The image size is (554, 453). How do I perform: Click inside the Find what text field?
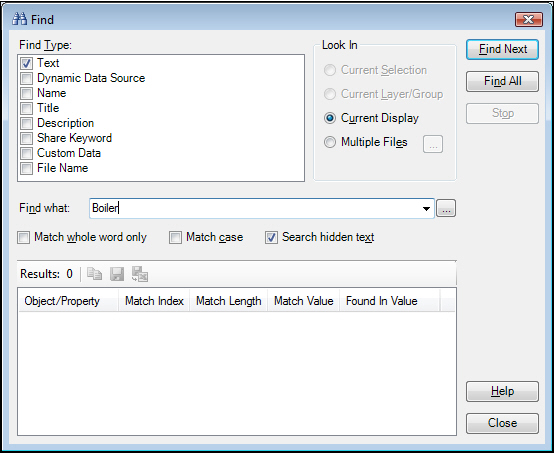(x=254, y=208)
